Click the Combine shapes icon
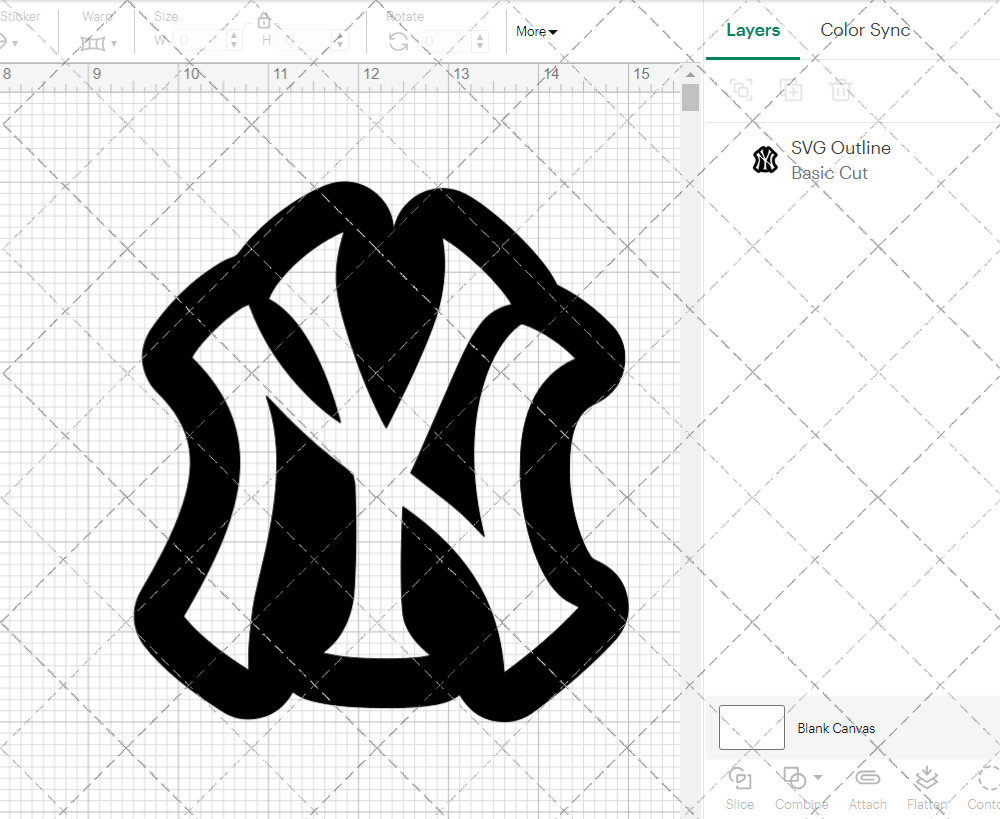1000x819 pixels. (794, 778)
